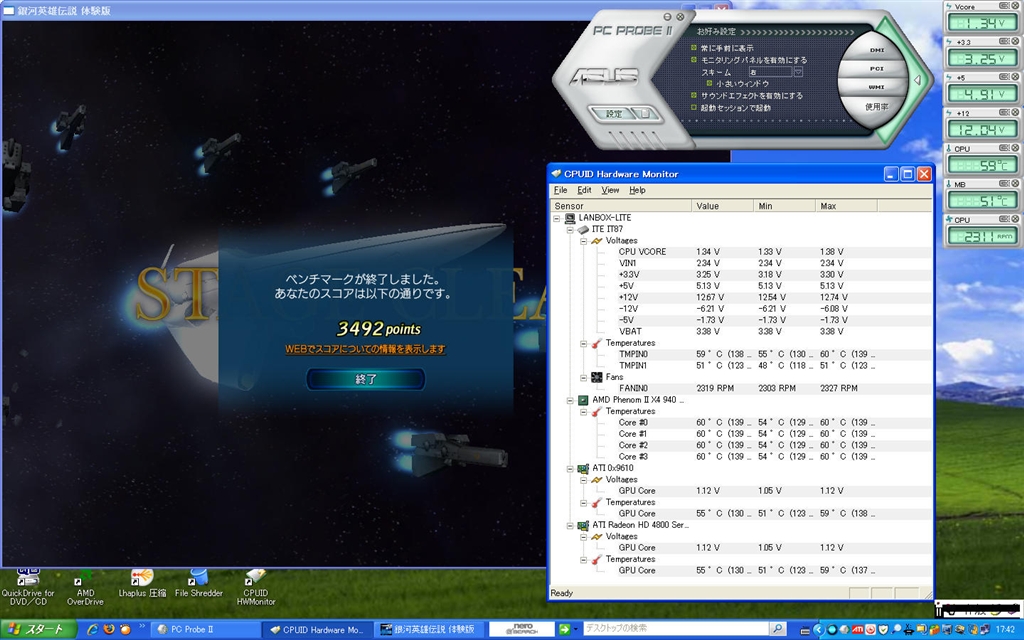Select the Core #2 temperature row
Viewport: 1024px width, 640px height.
741,445
